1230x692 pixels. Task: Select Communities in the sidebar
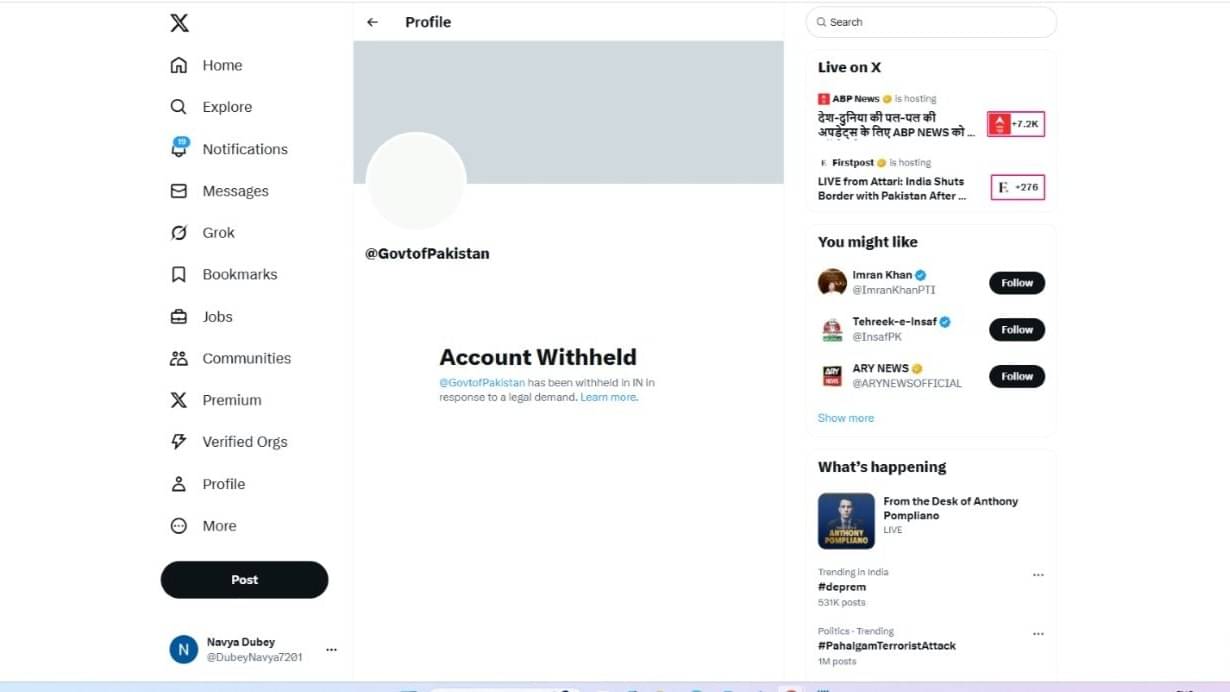click(x=247, y=358)
